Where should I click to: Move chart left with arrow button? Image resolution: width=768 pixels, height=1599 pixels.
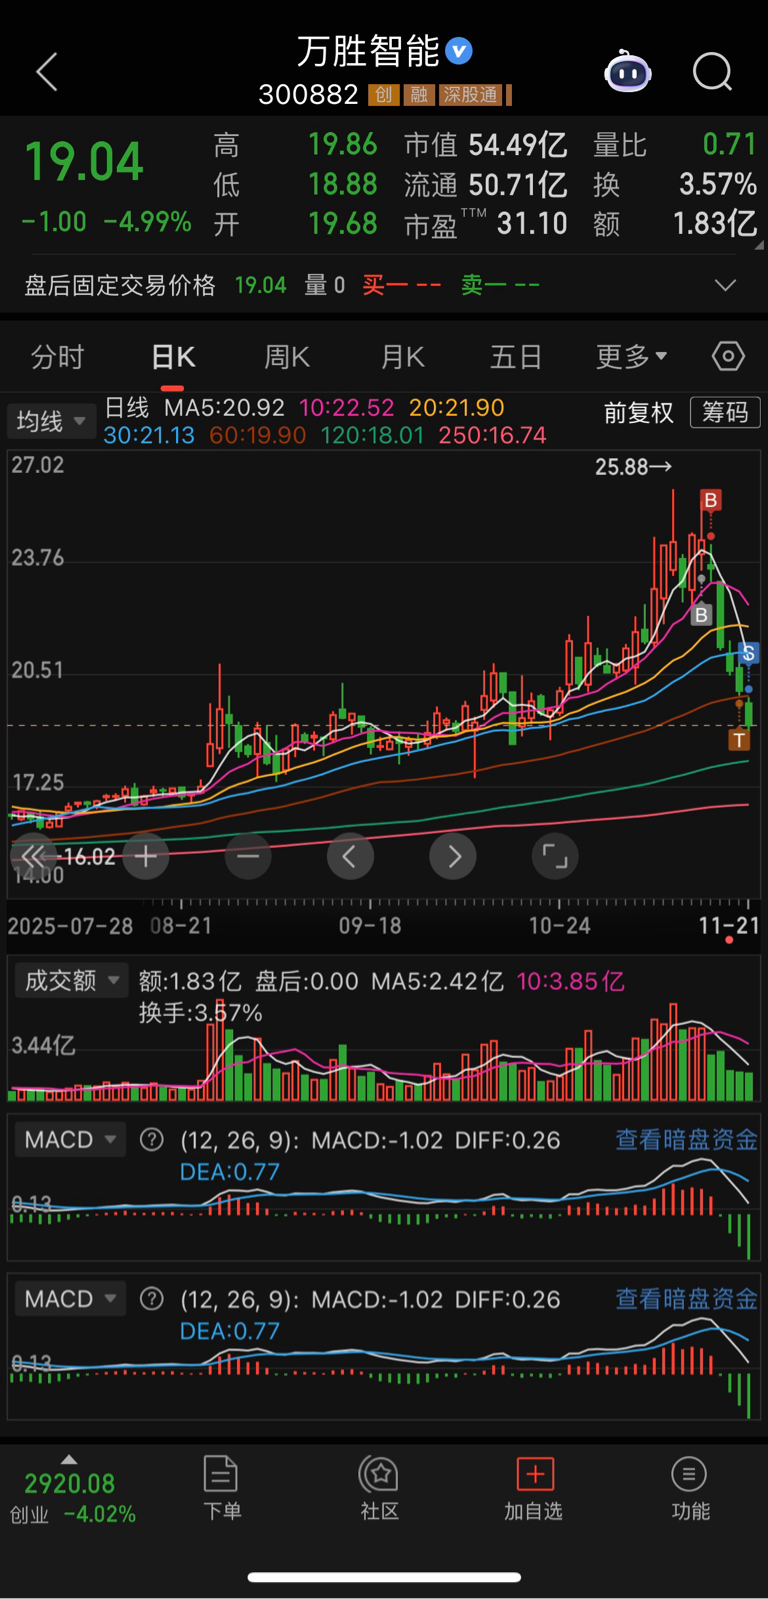click(x=350, y=856)
